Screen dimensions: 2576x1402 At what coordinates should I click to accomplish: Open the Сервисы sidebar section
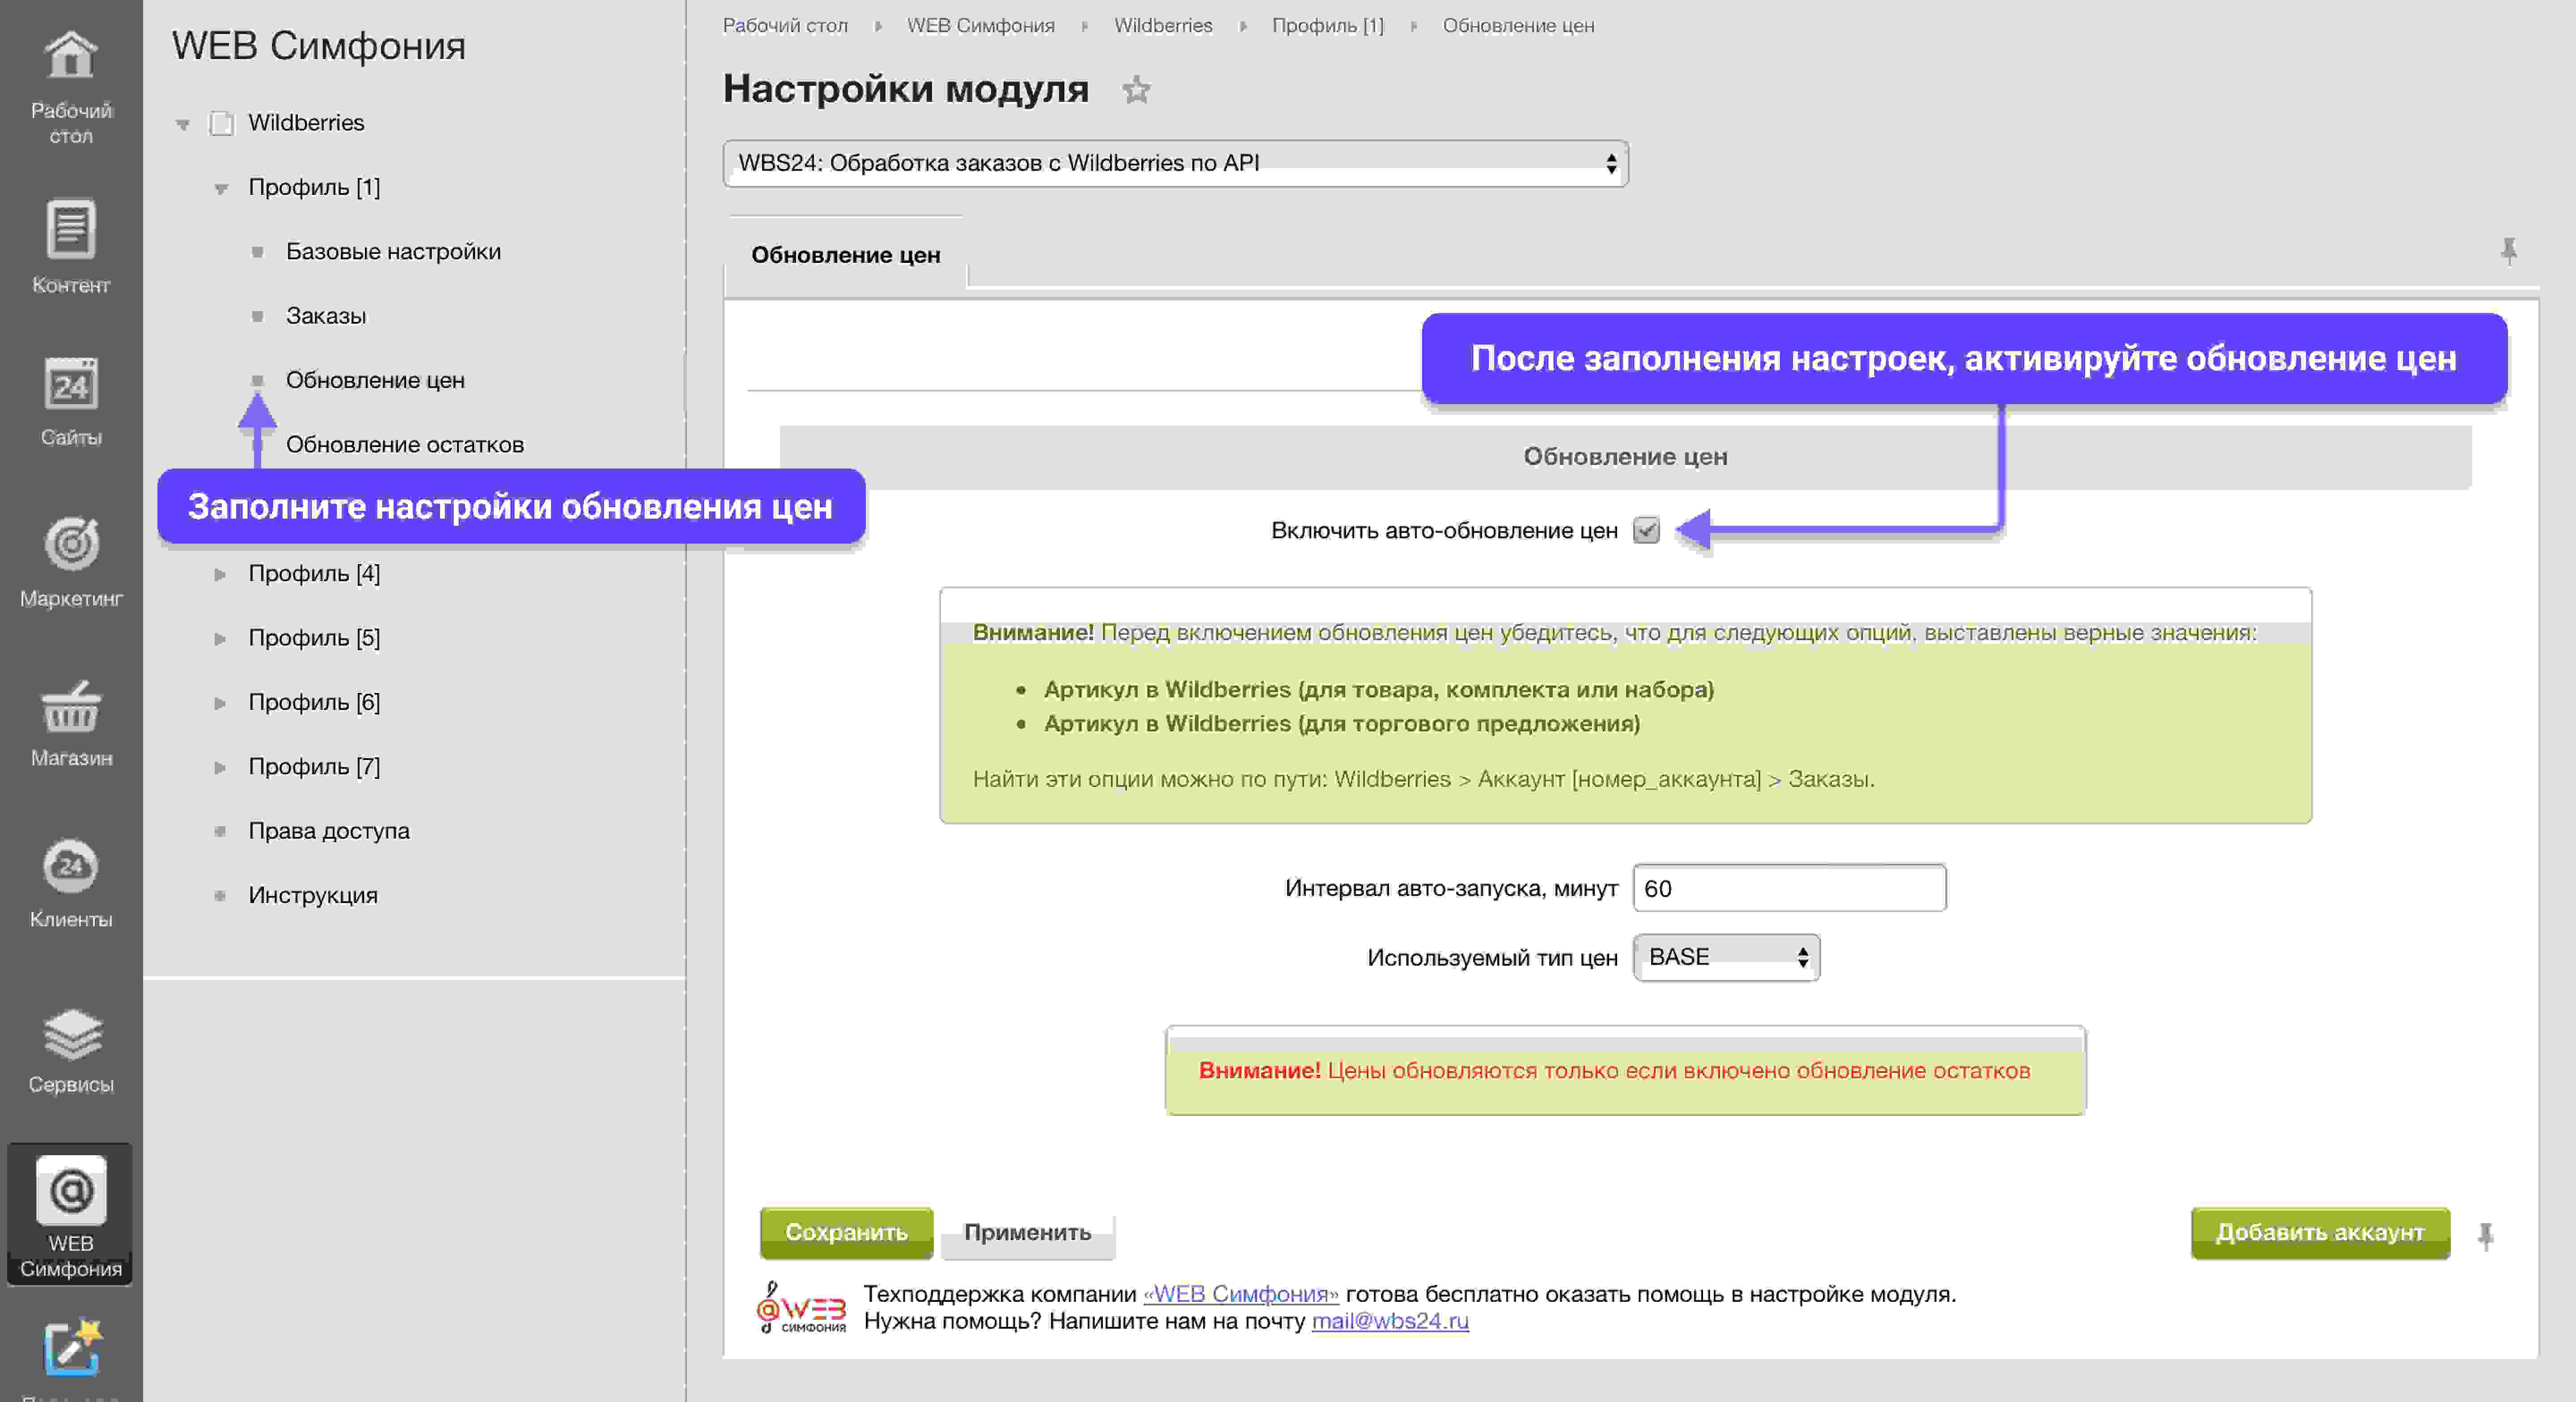[x=70, y=1050]
